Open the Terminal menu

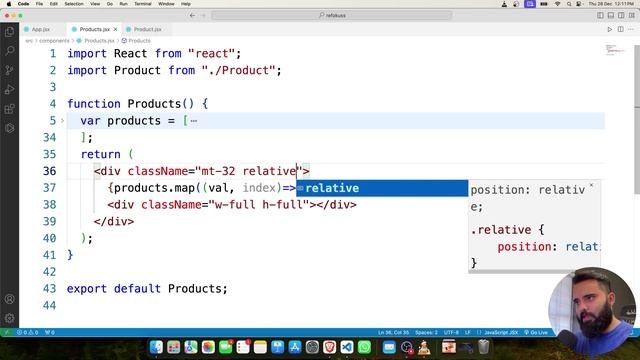(x=142, y=4)
